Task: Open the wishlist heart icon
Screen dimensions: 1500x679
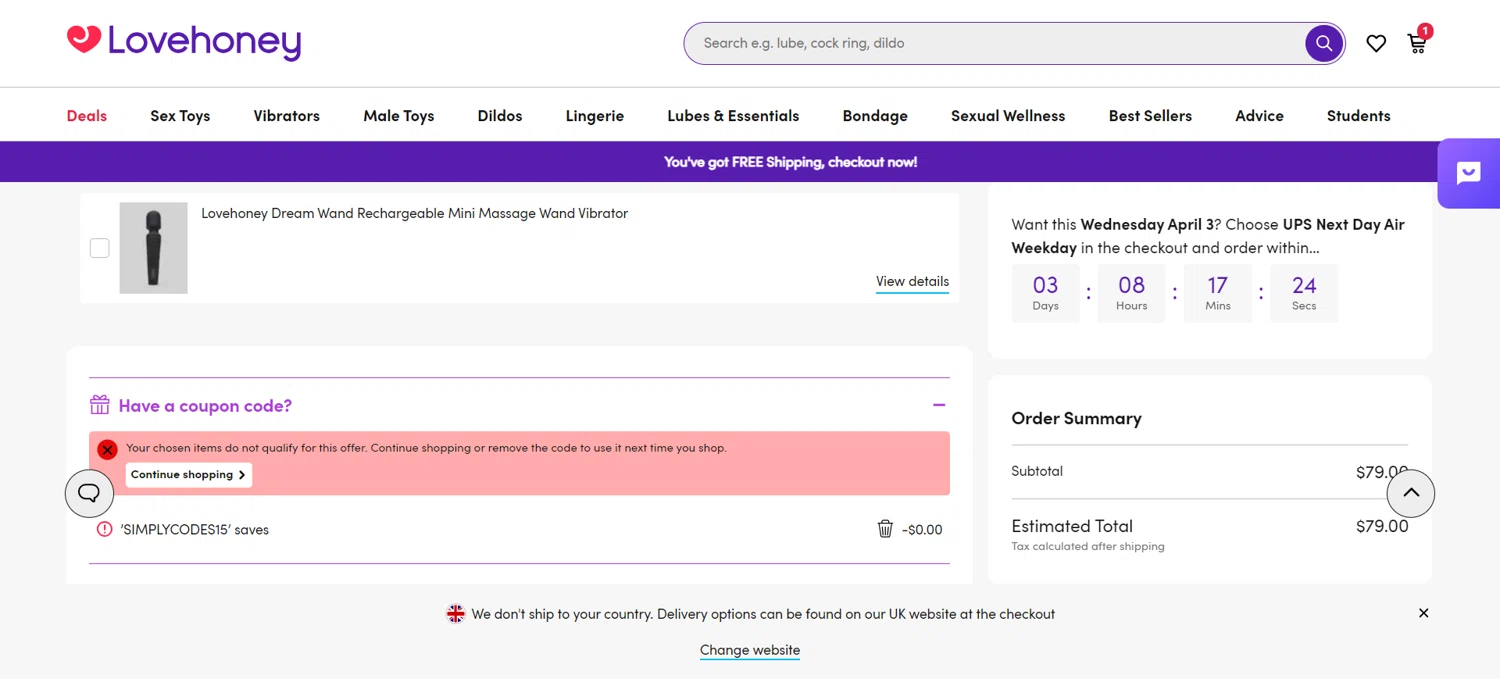Action: pos(1376,43)
